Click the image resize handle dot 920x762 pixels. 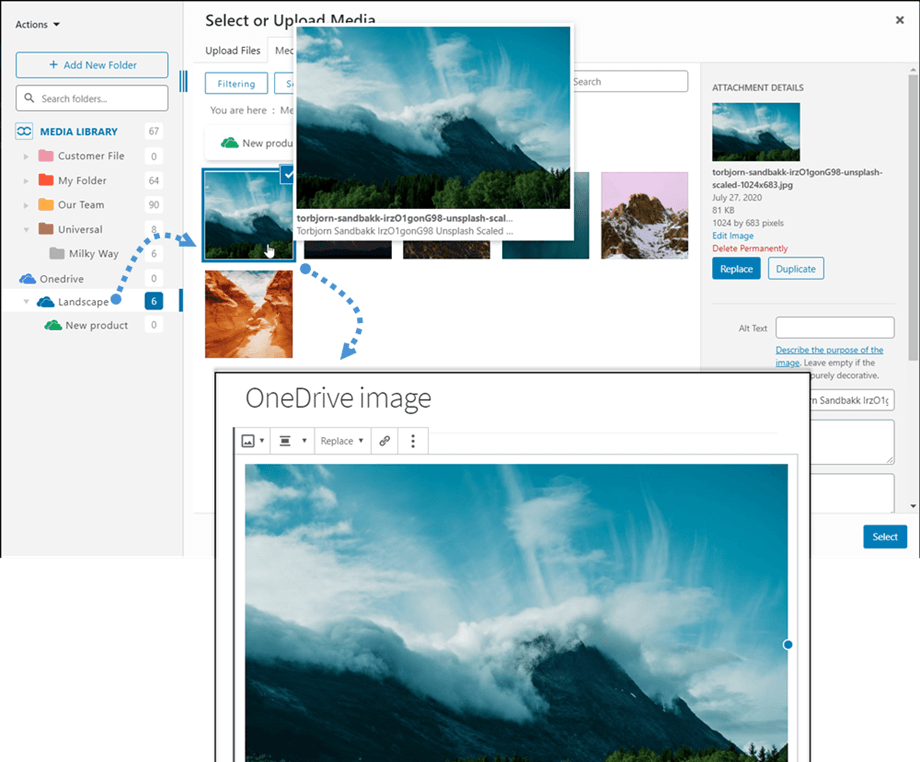[x=788, y=645]
